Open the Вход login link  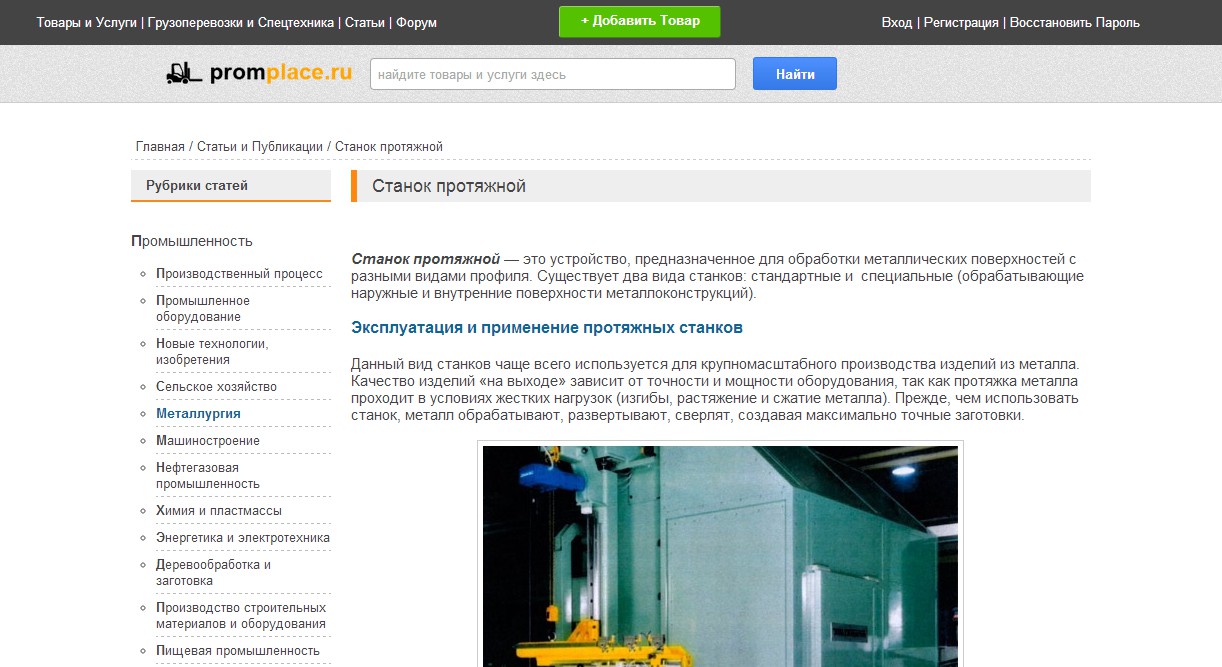897,22
